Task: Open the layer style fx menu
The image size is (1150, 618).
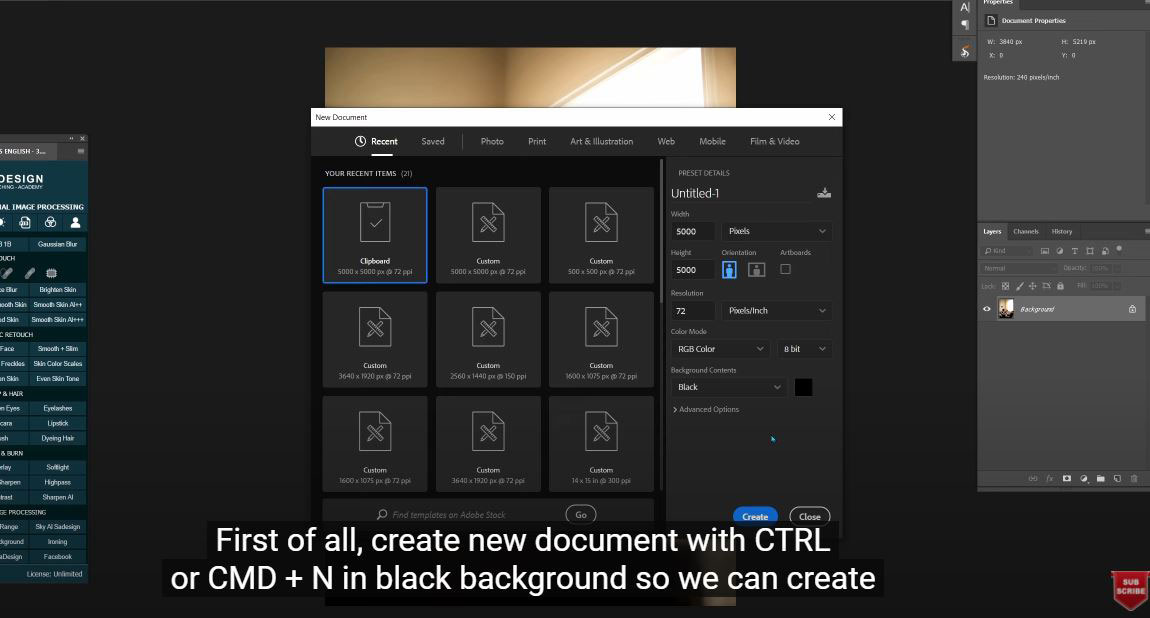Action: (x=1049, y=479)
